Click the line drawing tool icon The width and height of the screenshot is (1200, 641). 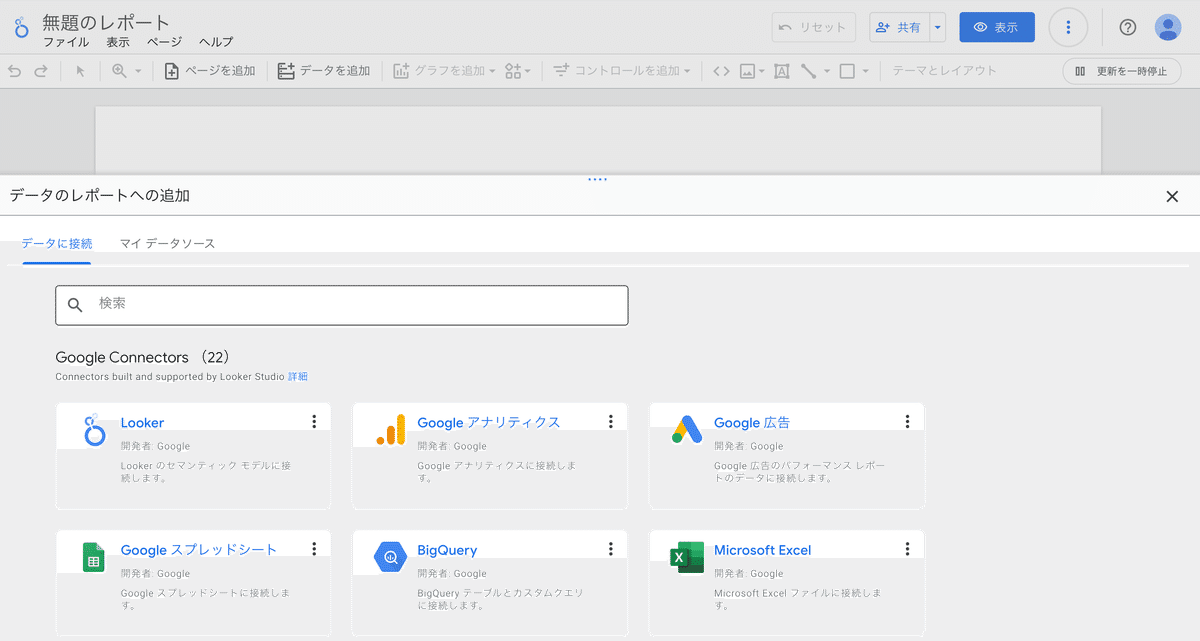pos(809,71)
